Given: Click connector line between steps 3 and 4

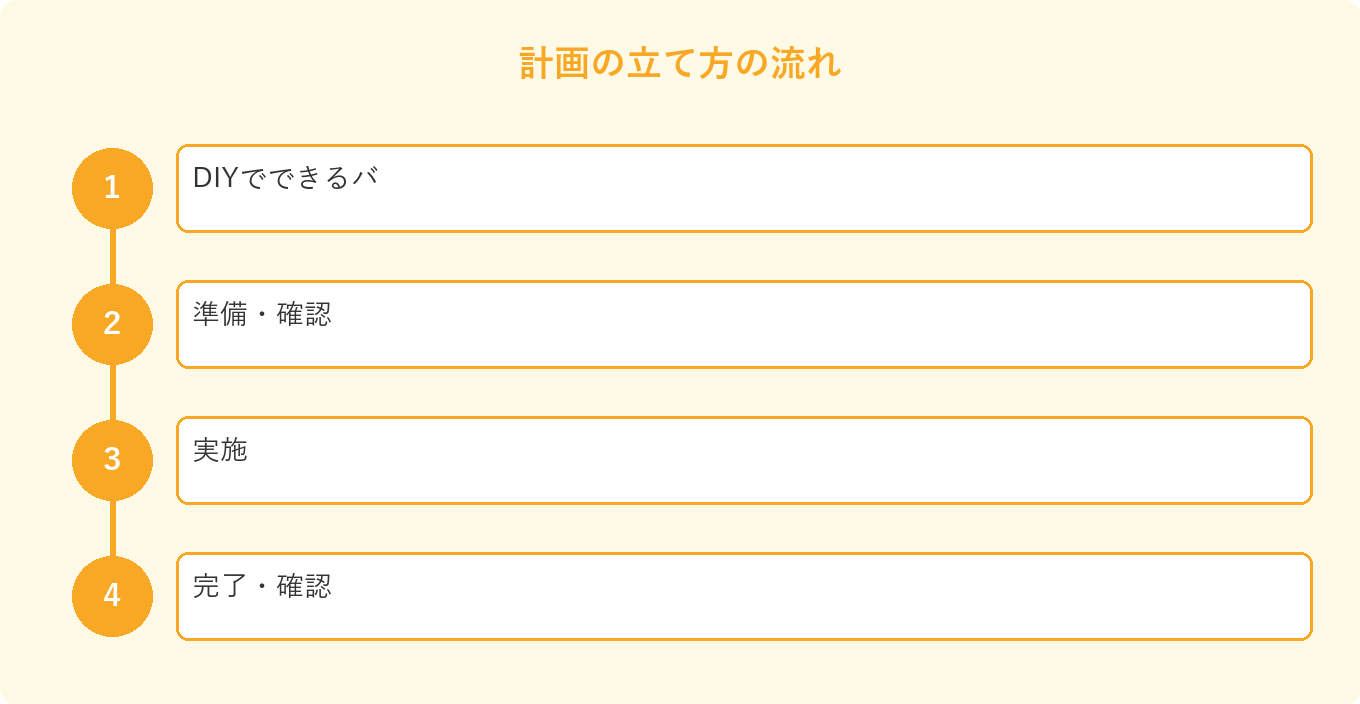Looking at the screenshot, I should (x=112, y=528).
